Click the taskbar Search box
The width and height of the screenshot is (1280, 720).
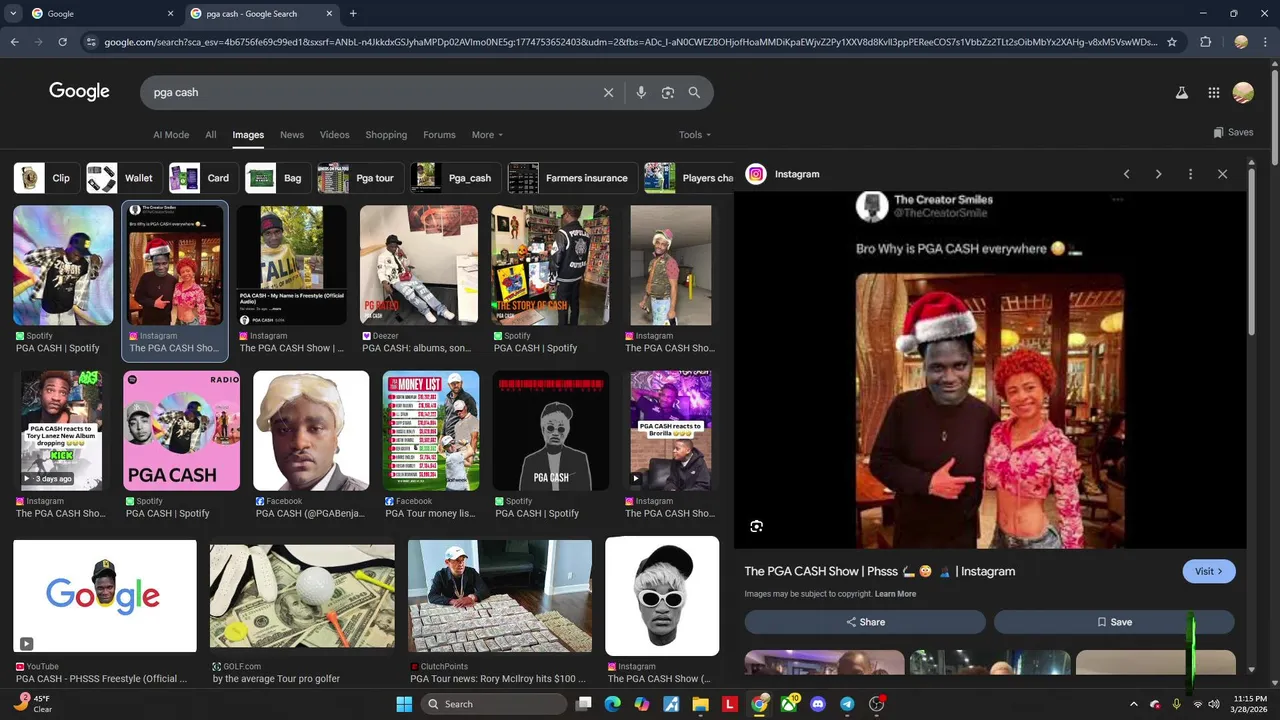click(x=495, y=704)
